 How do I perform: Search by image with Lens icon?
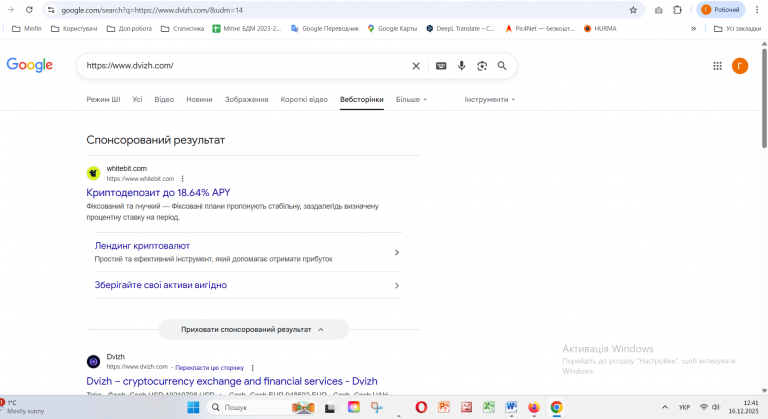pyautogui.click(x=482, y=66)
